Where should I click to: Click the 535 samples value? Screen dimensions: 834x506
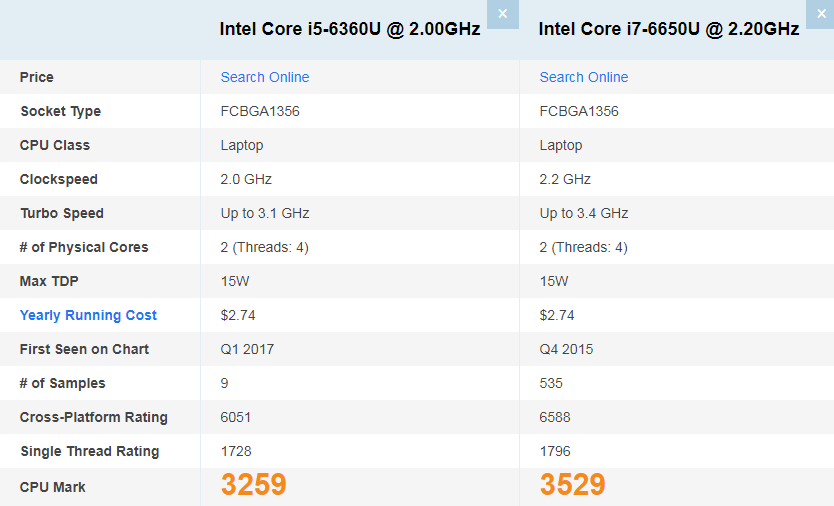pos(551,383)
